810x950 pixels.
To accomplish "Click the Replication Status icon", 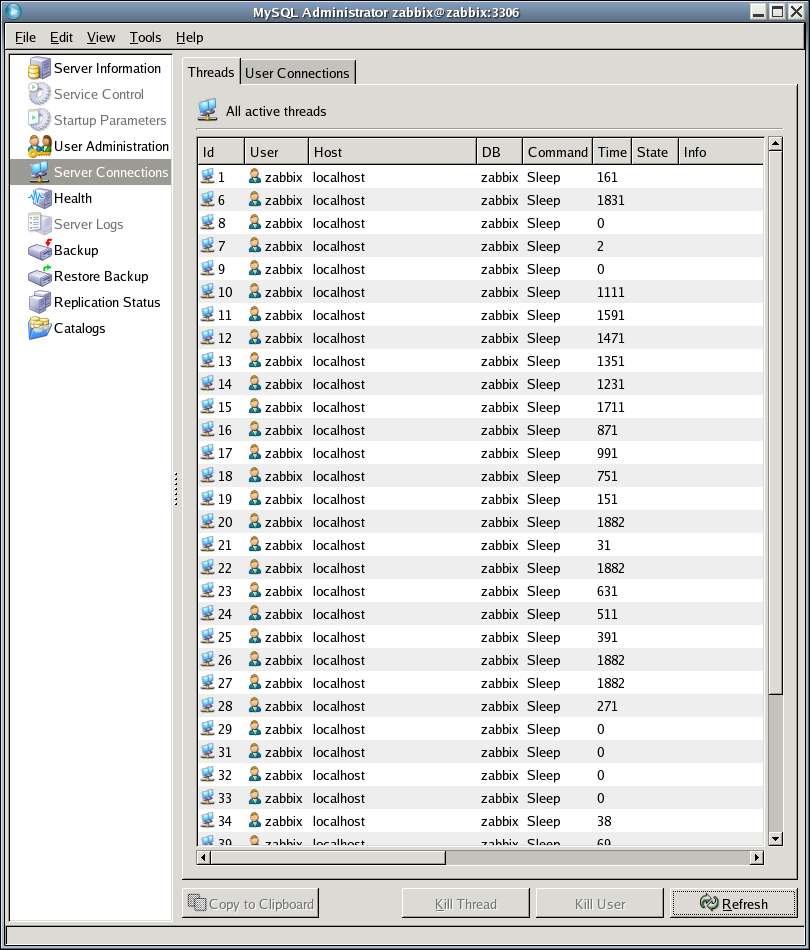I will 39,302.
